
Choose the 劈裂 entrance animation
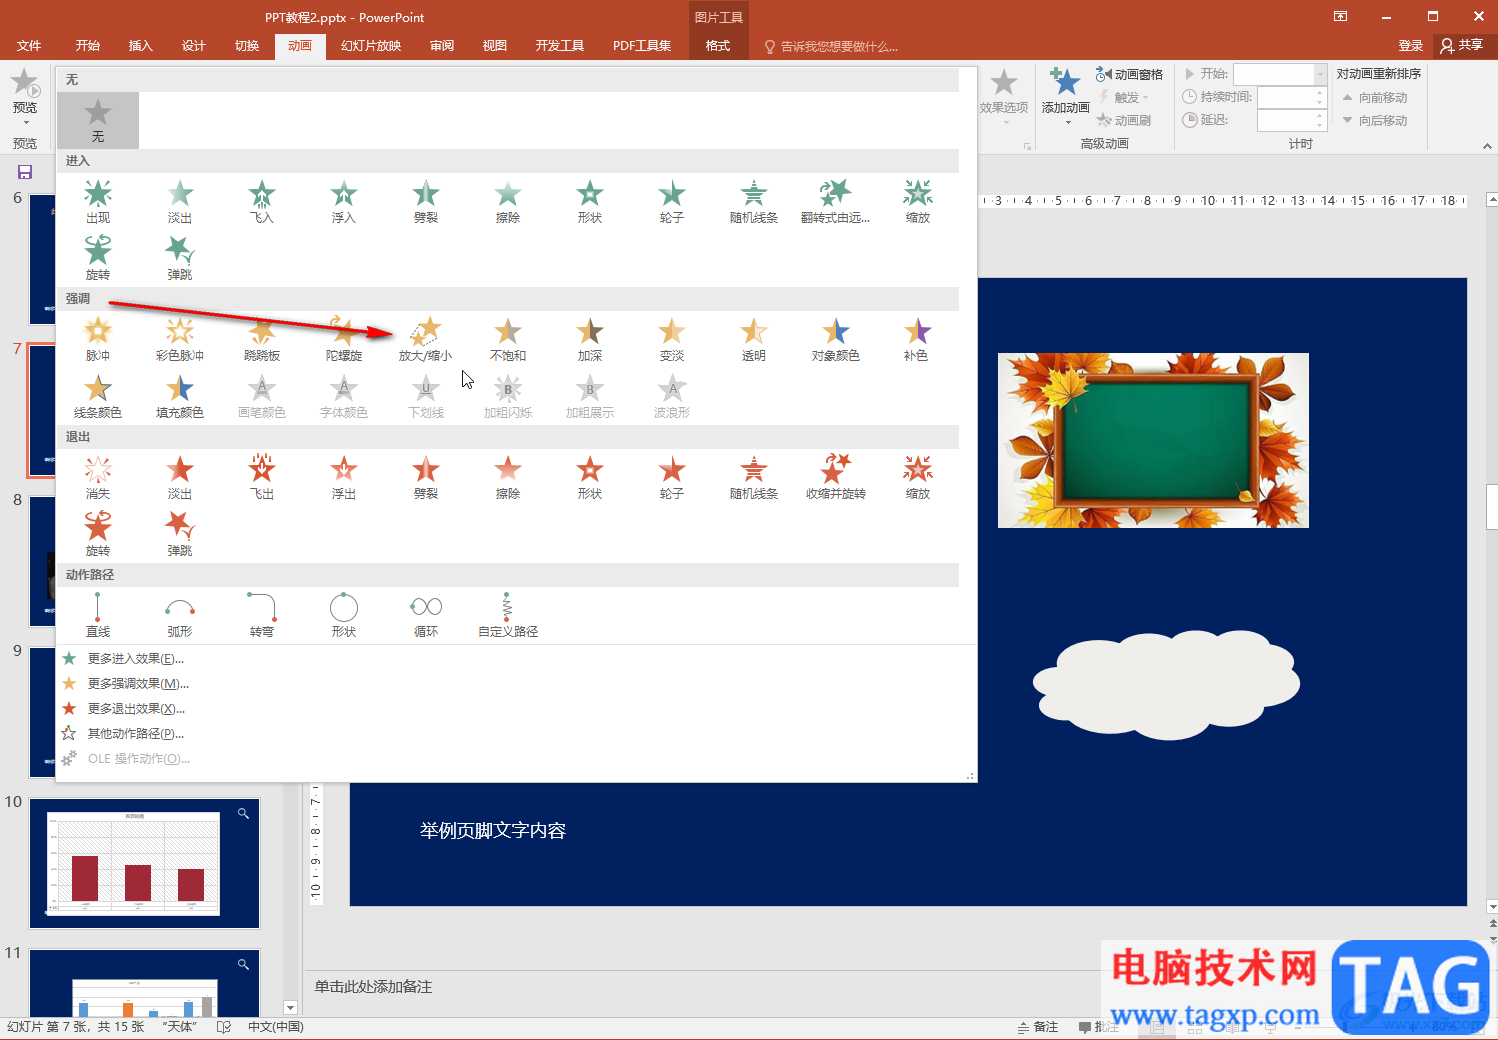point(426,201)
